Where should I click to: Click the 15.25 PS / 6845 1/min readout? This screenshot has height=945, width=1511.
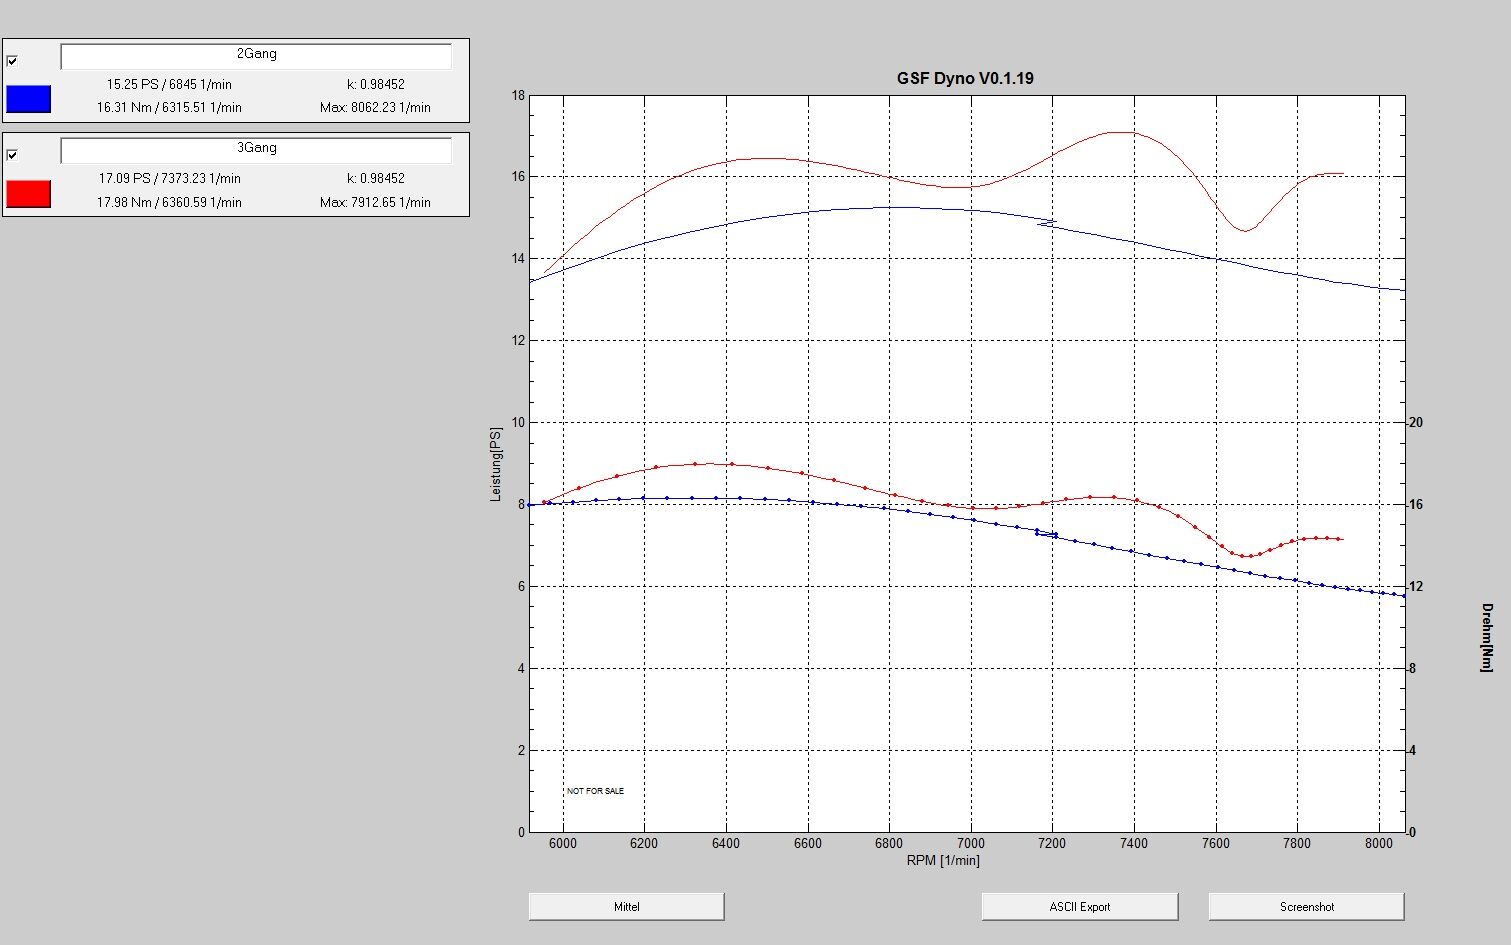pyautogui.click(x=169, y=84)
